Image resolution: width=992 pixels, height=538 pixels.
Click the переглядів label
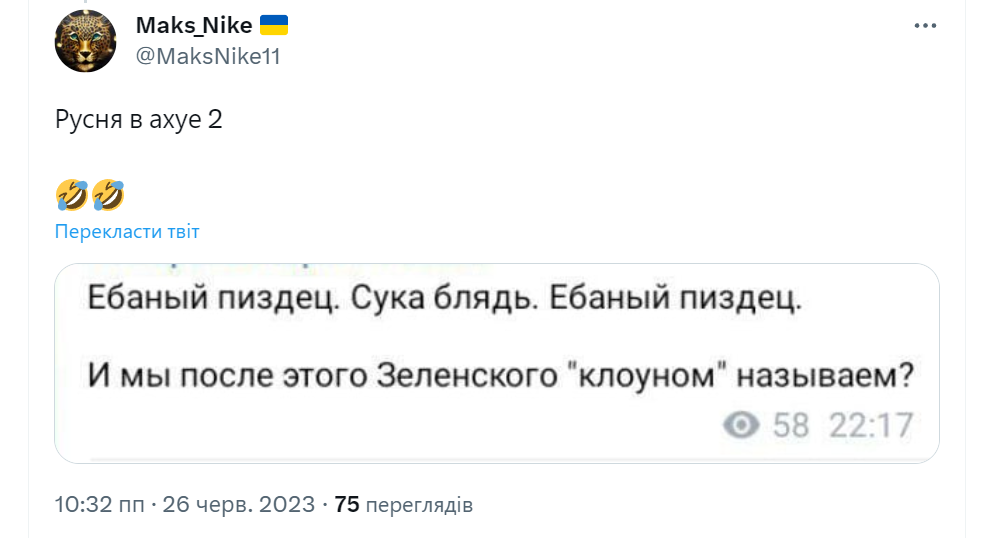tap(419, 506)
